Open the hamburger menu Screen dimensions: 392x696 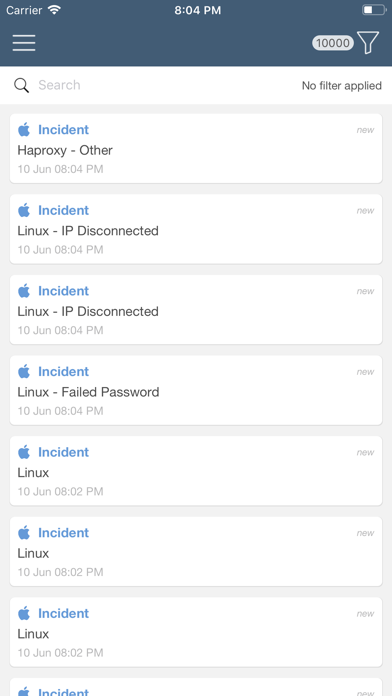coord(24,43)
